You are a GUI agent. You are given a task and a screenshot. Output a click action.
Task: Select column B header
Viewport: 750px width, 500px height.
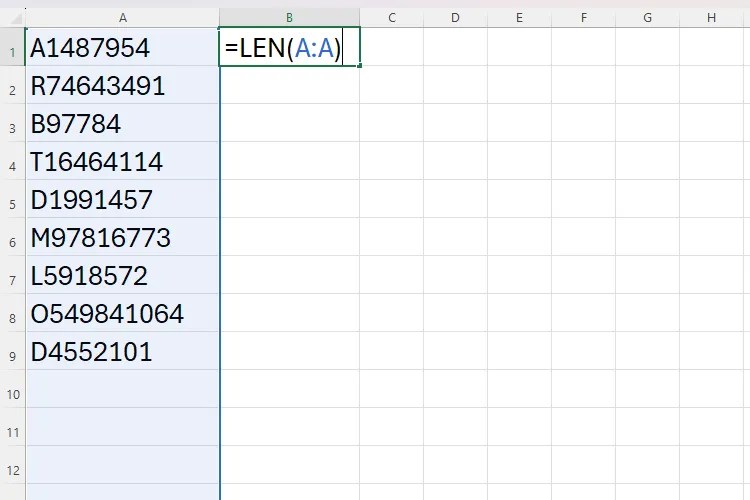click(289, 17)
